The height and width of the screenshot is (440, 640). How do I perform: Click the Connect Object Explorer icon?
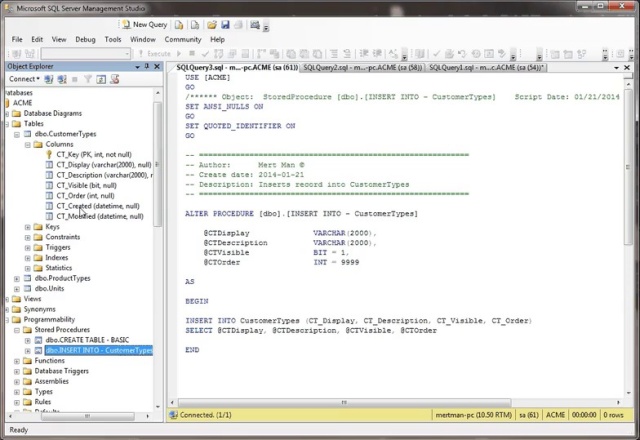(48, 79)
